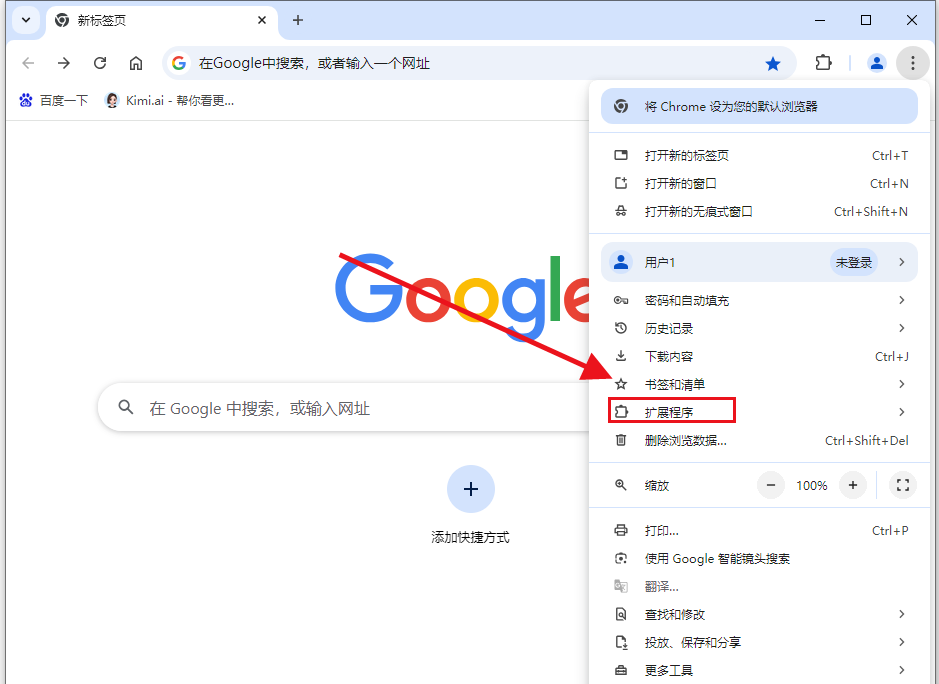
Task: Expand the 密码和自动填充 submenu chevron
Action: pyautogui.click(x=901, y=299)
